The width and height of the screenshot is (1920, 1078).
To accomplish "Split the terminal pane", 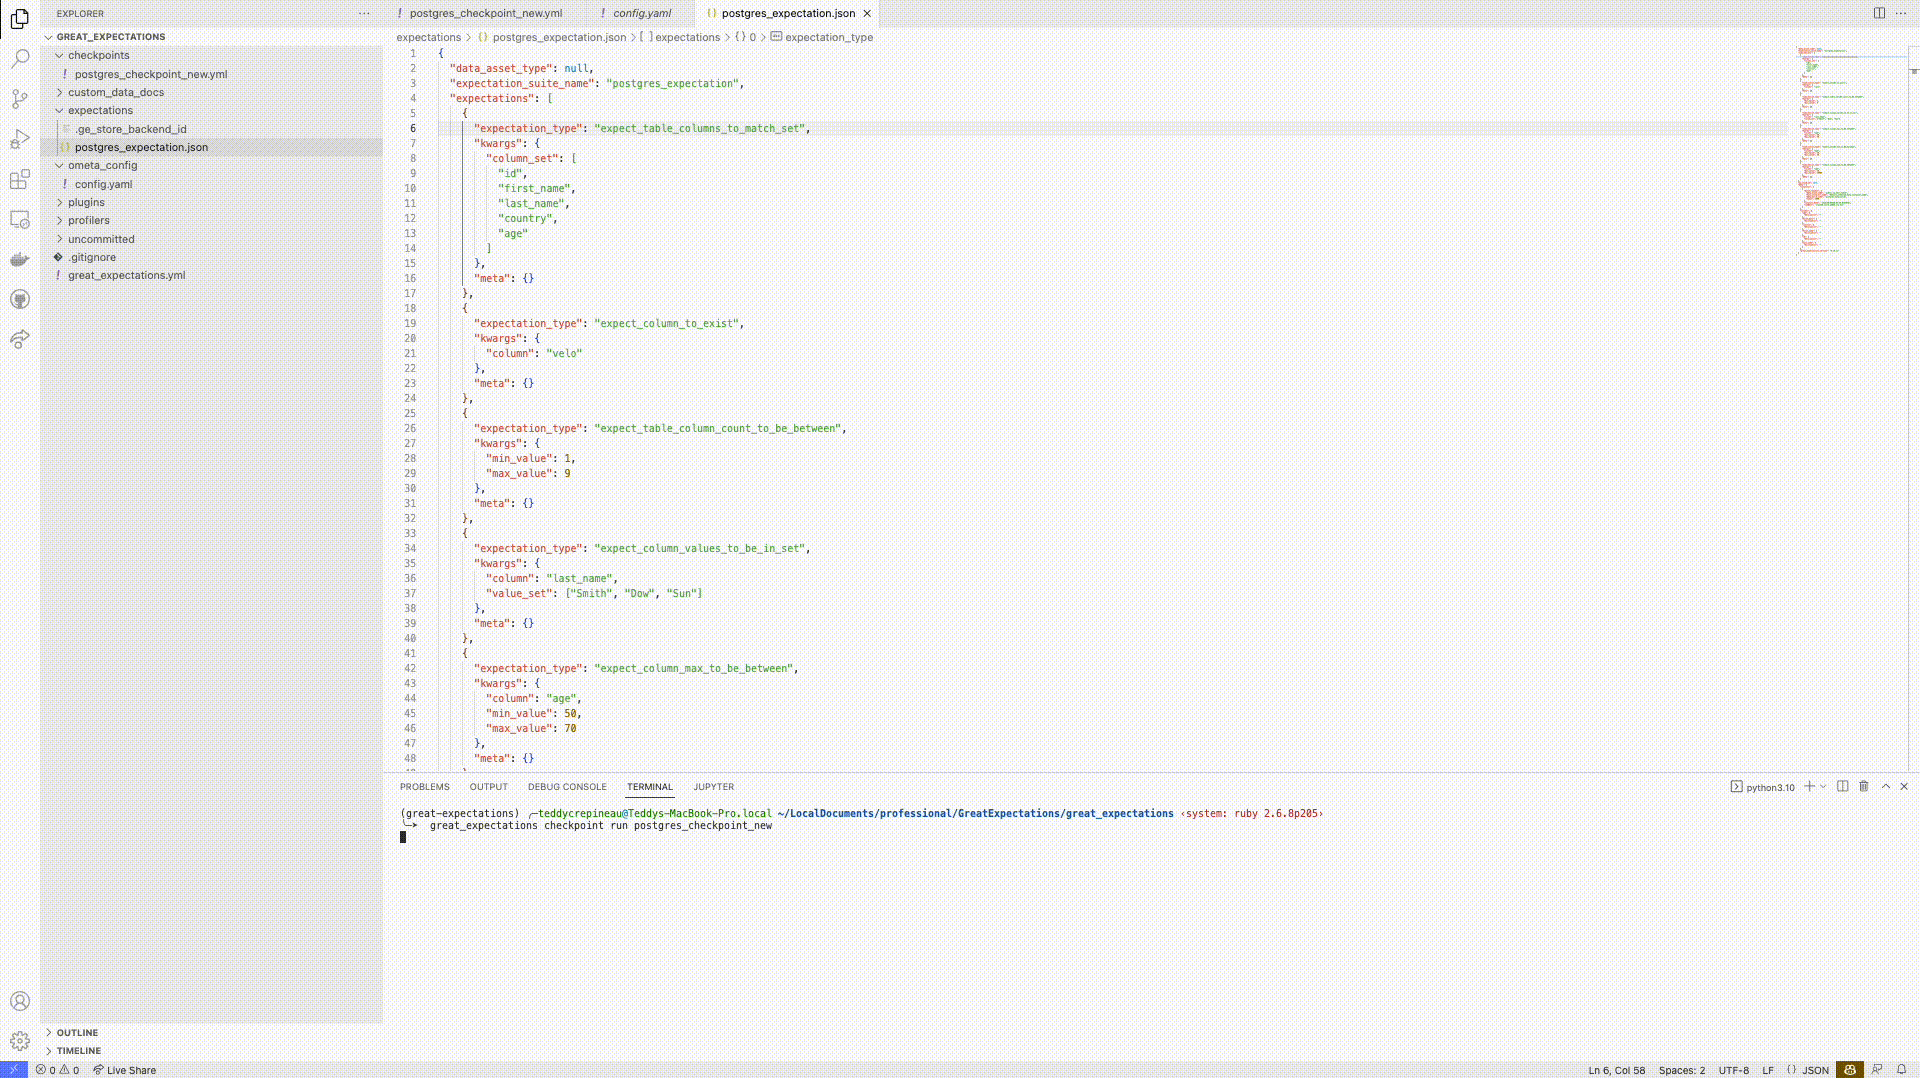I will click(x=1843, y=787).
